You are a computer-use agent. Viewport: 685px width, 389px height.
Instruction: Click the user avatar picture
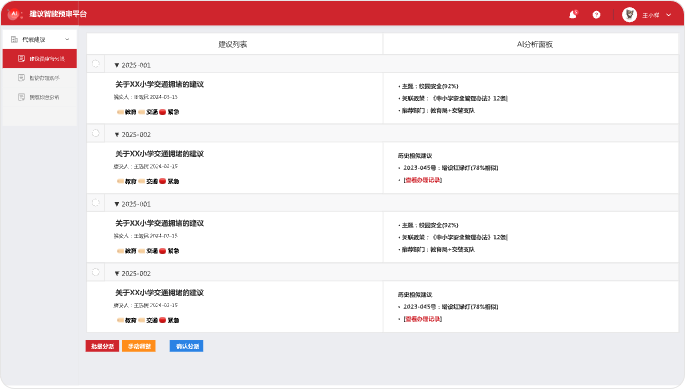click(x=630, y=15)
